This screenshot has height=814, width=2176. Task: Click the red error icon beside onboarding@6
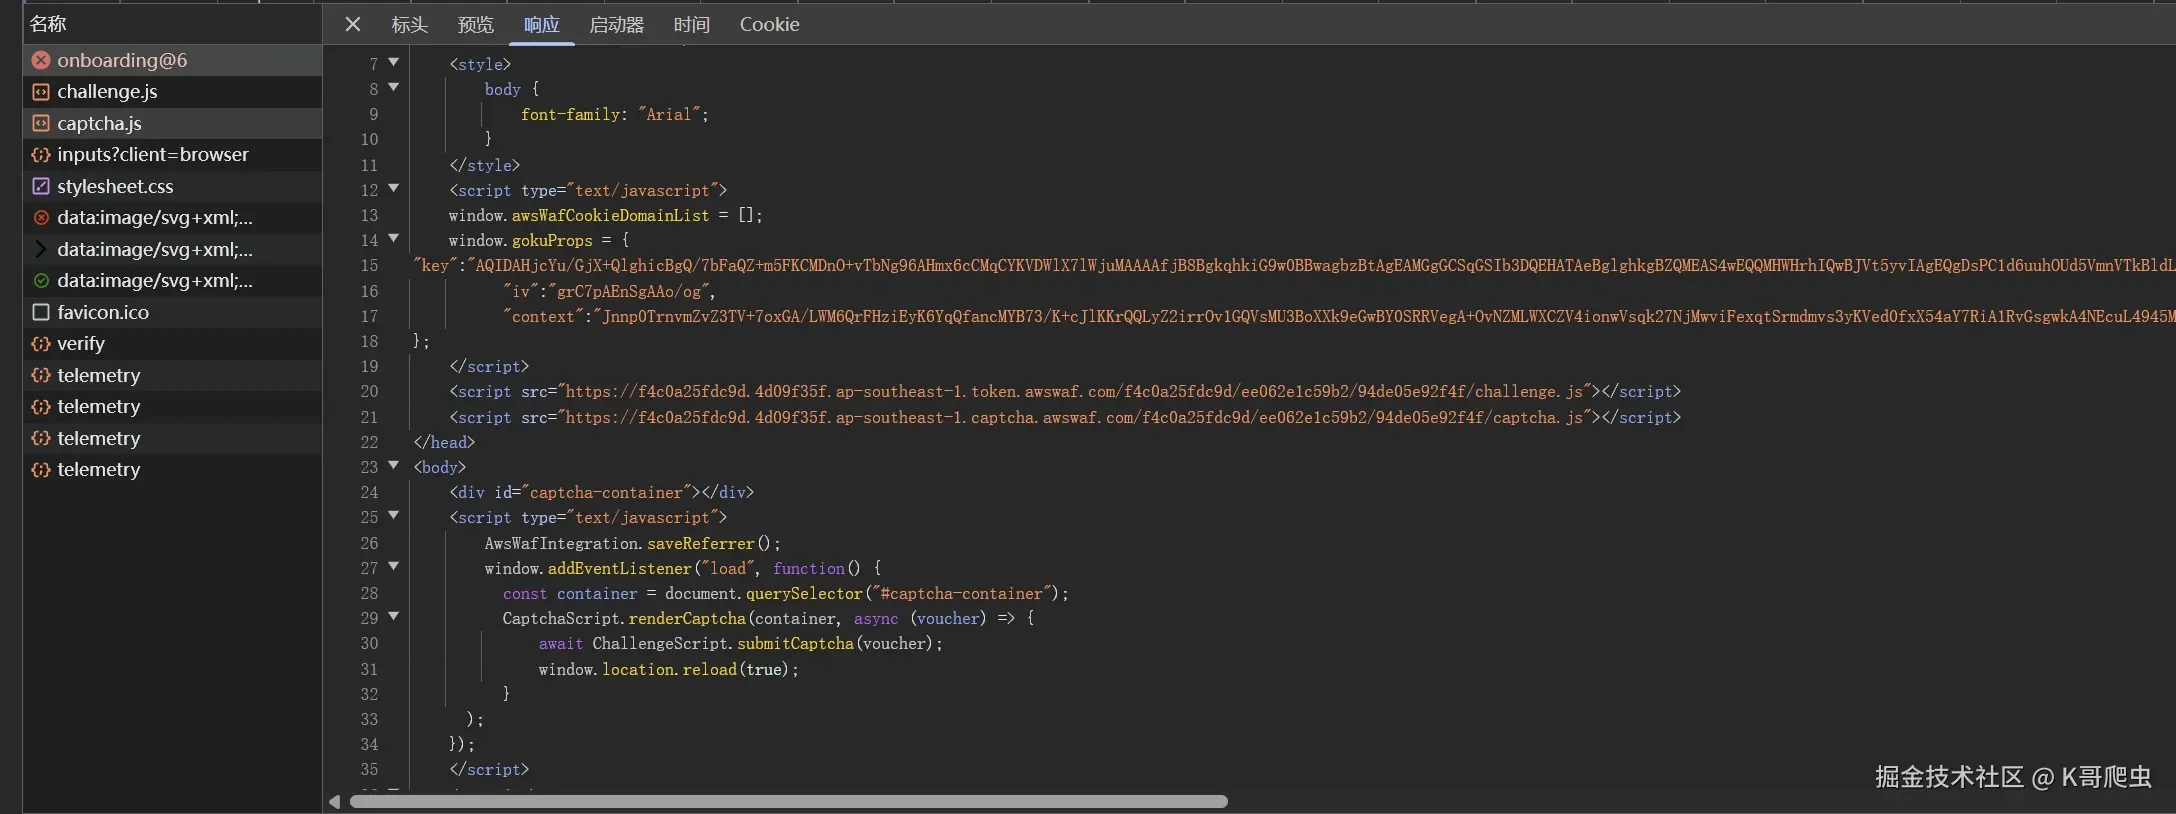pos(41,60)
